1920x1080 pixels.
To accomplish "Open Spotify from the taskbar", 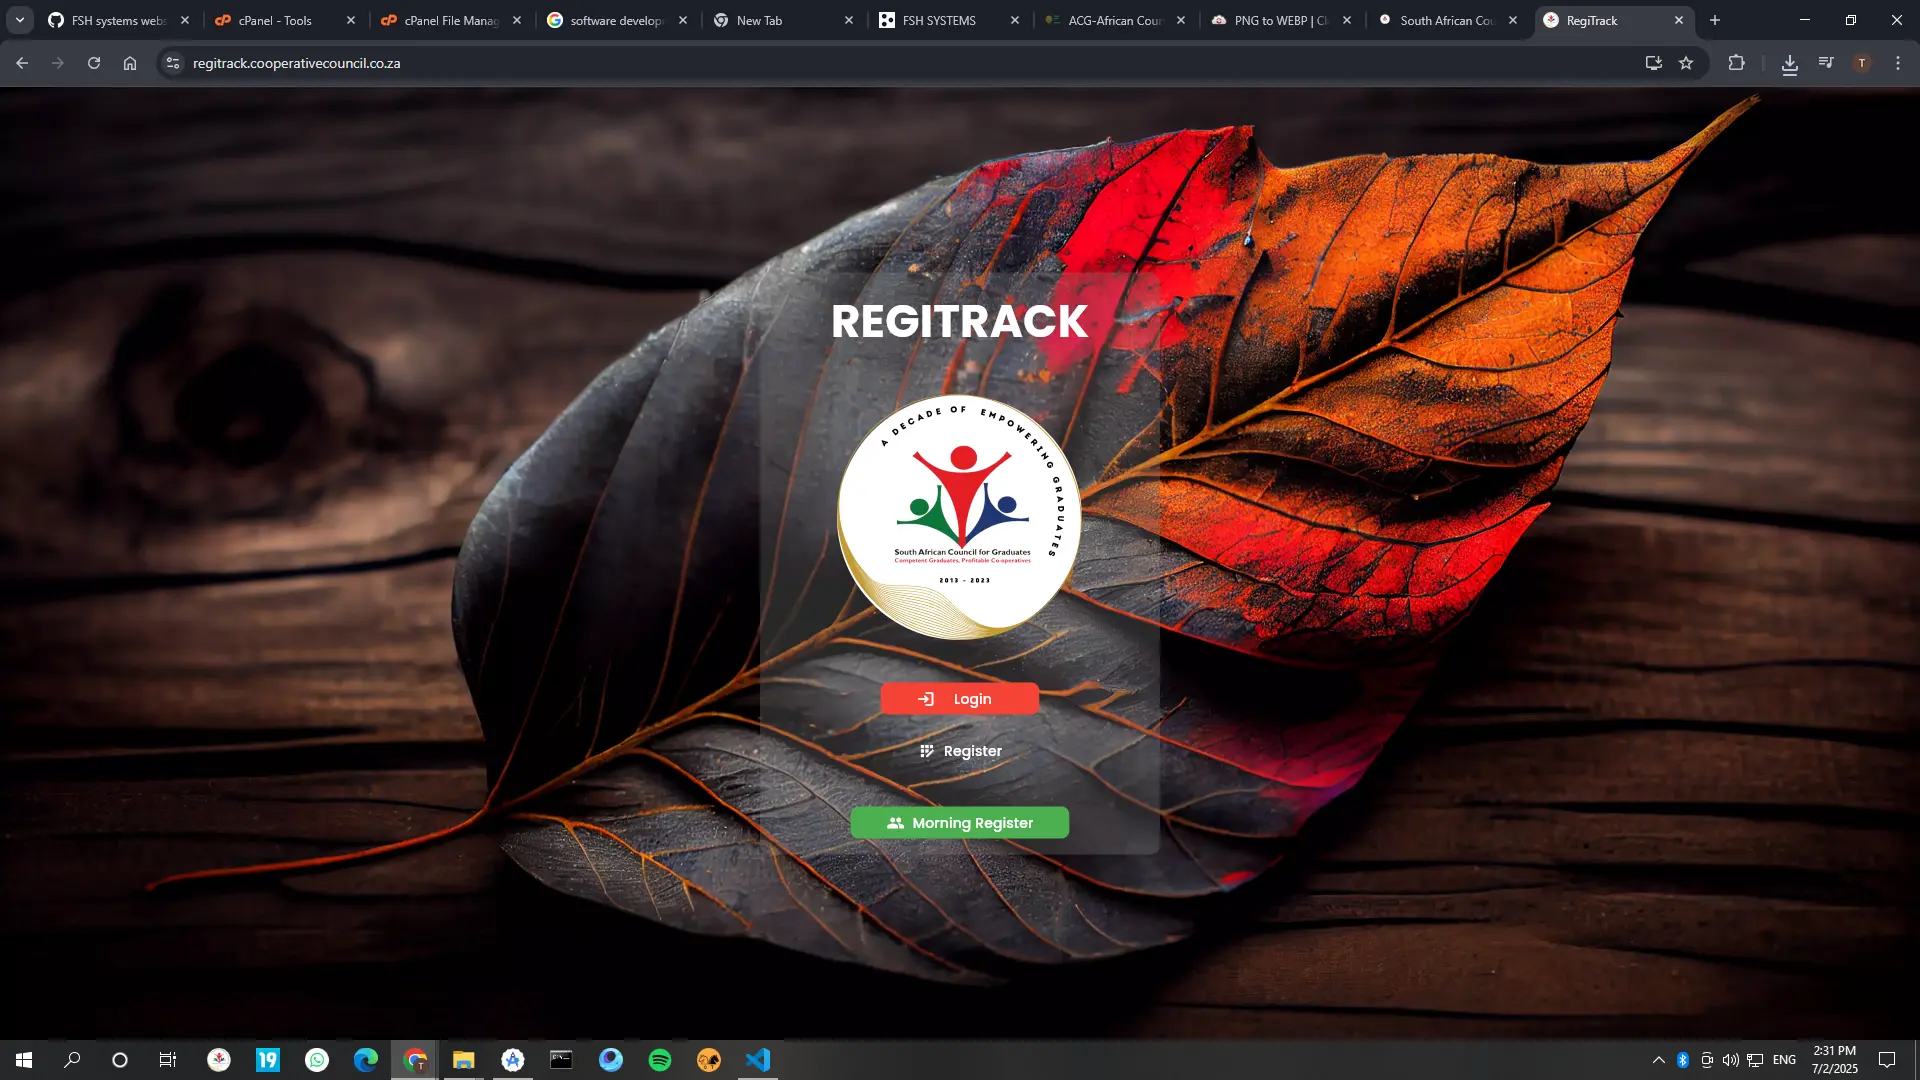I will click(660, 1060).
